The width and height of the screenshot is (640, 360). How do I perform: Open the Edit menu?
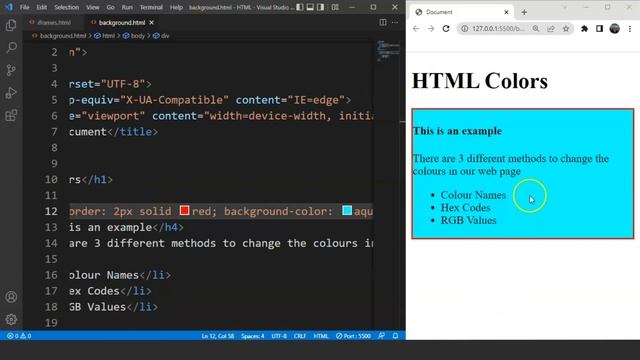[42, 7]
